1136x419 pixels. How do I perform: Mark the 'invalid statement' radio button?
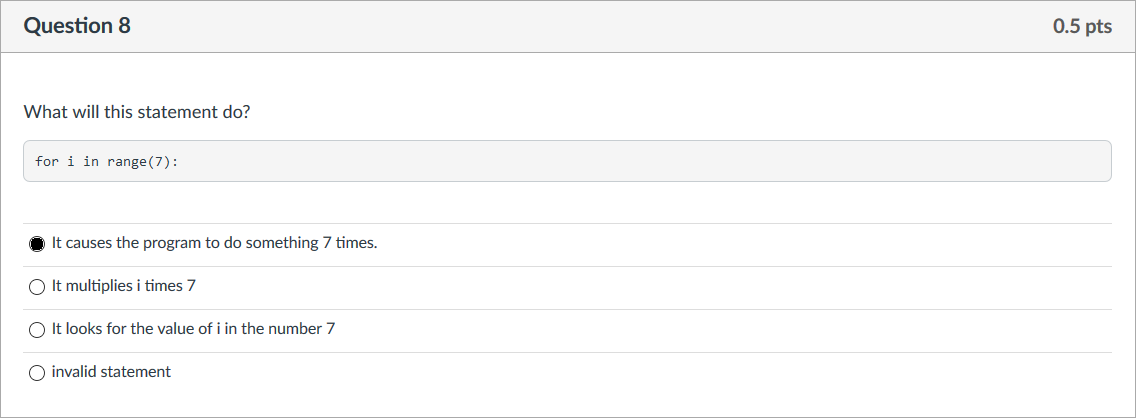tap(37, 373)
